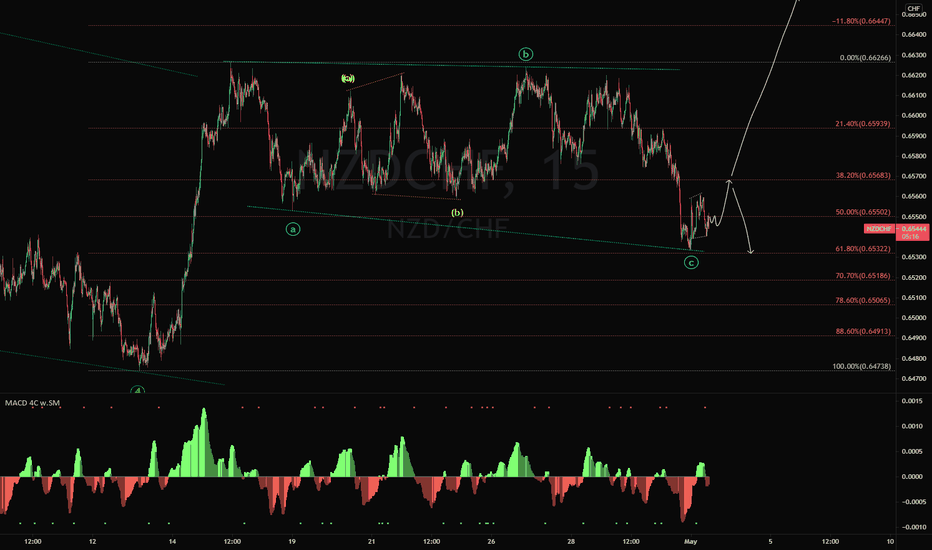Click the 38.20%(0.65683) Fibonacci level label

point(863,176)
